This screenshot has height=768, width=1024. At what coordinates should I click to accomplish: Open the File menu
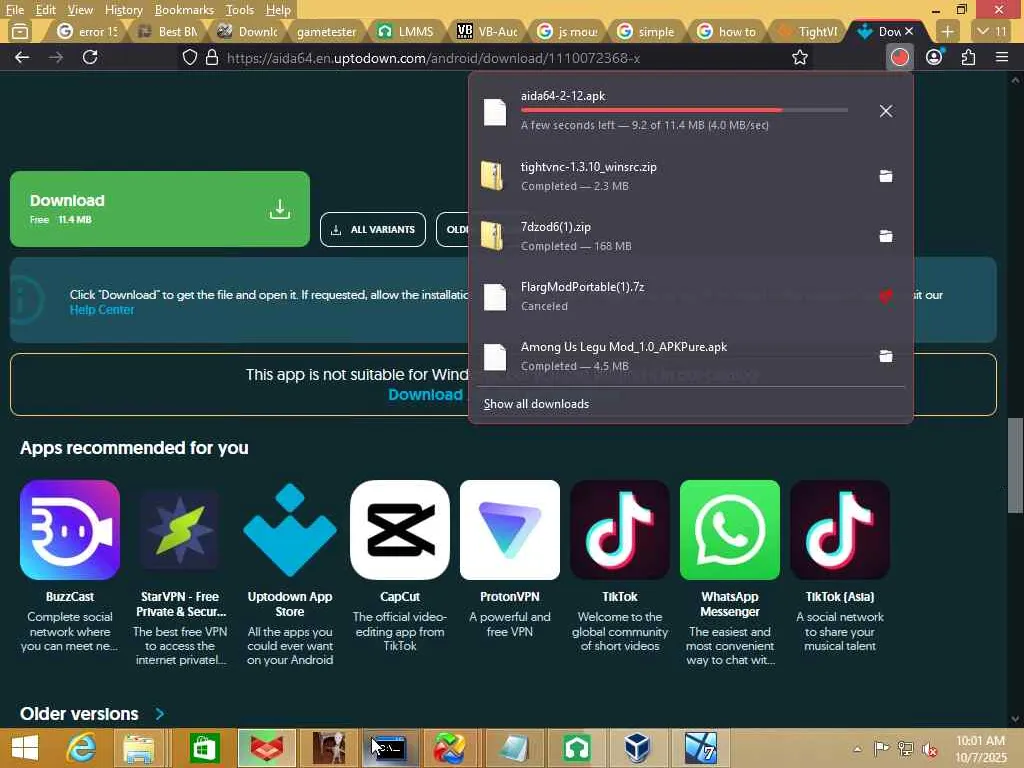click(14, 10)
